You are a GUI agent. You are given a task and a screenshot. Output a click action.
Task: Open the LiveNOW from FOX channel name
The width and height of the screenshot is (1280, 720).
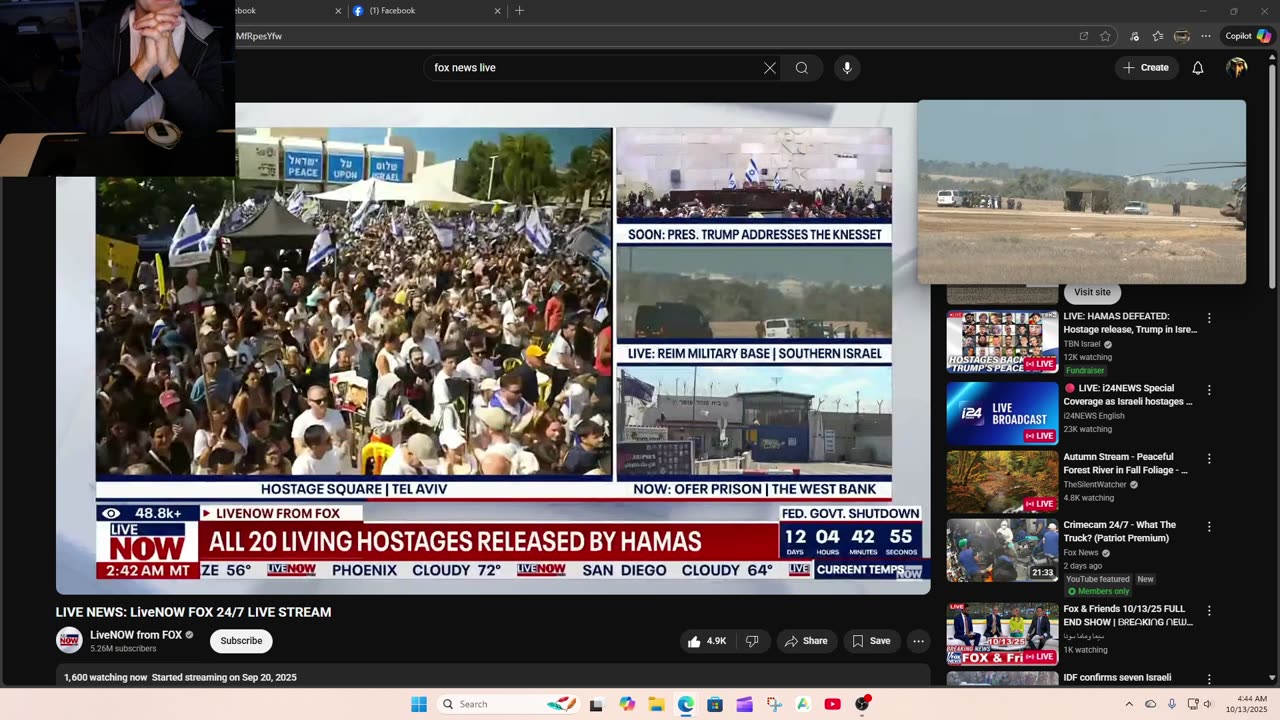point(136,635)
